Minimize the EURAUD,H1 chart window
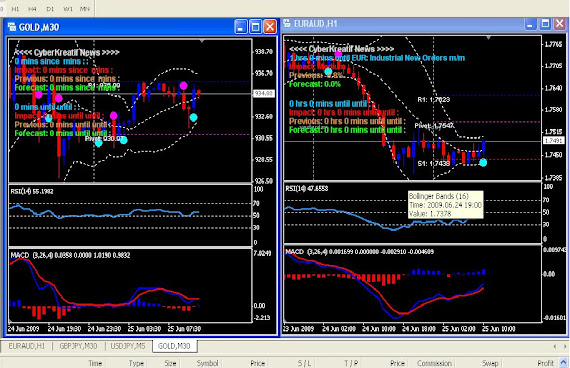Image resolution: width=570 pixels, height=368 pixels. click(x=530, y=24)
